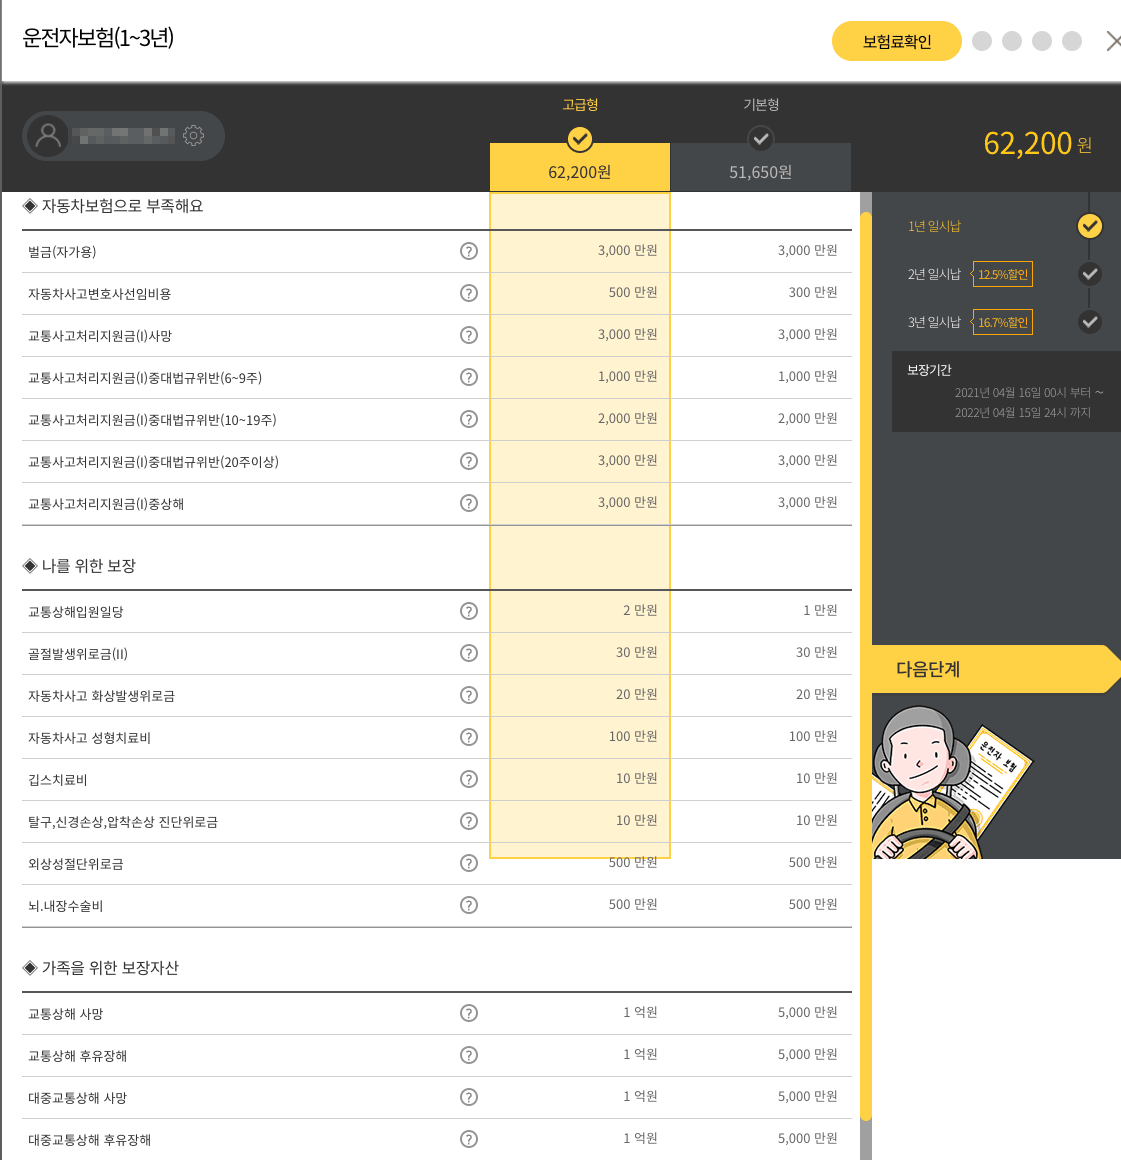Choose 2년 일시납 with 12.5% discount
The width and height of the screenshot is (1121, 1160).
1089,274
